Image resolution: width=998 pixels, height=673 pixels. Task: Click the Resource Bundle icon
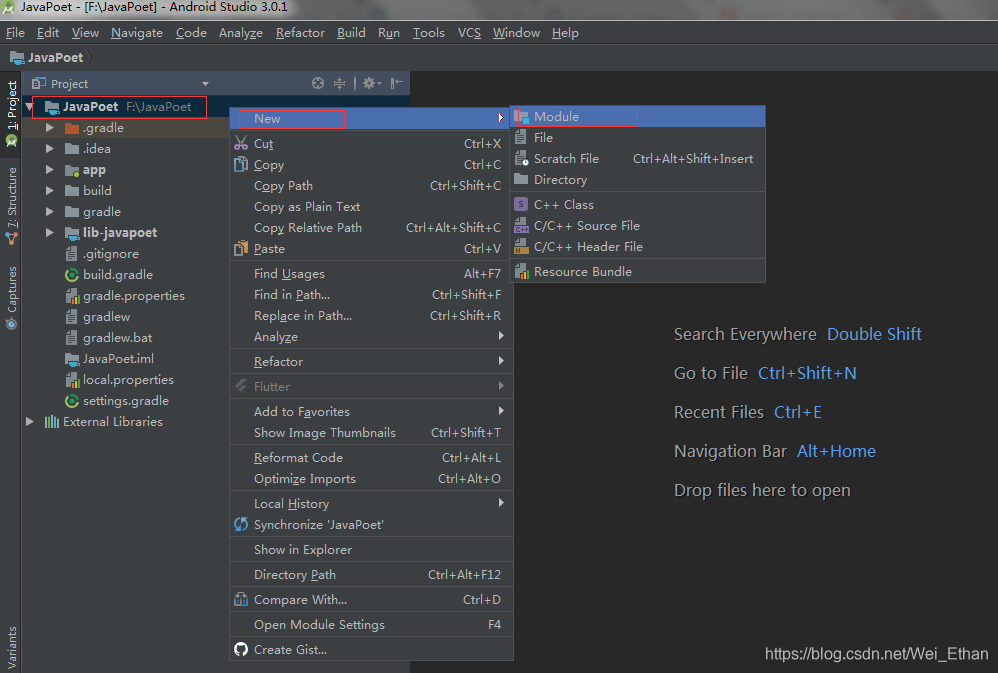(x=521, y=271)
